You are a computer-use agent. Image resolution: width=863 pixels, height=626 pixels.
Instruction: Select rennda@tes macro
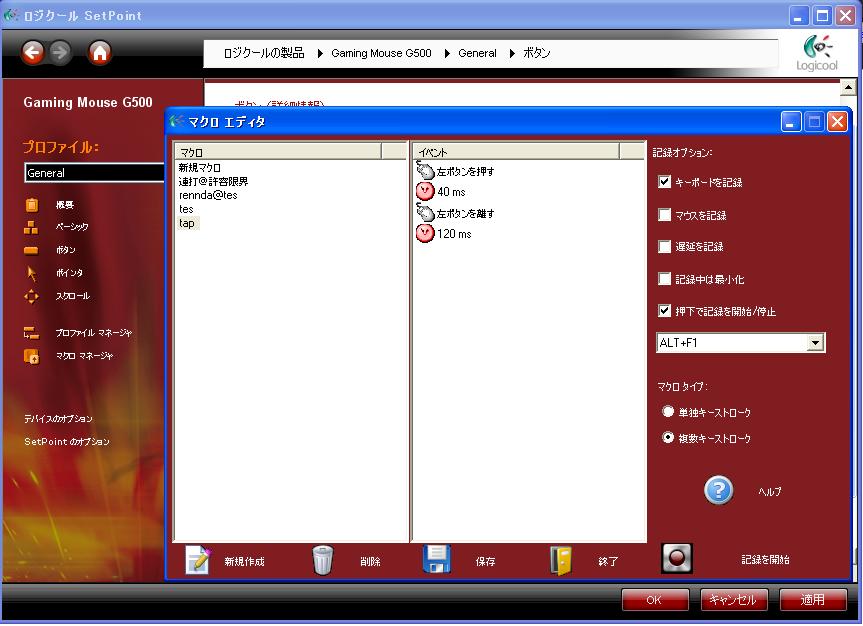click(208, 195)
